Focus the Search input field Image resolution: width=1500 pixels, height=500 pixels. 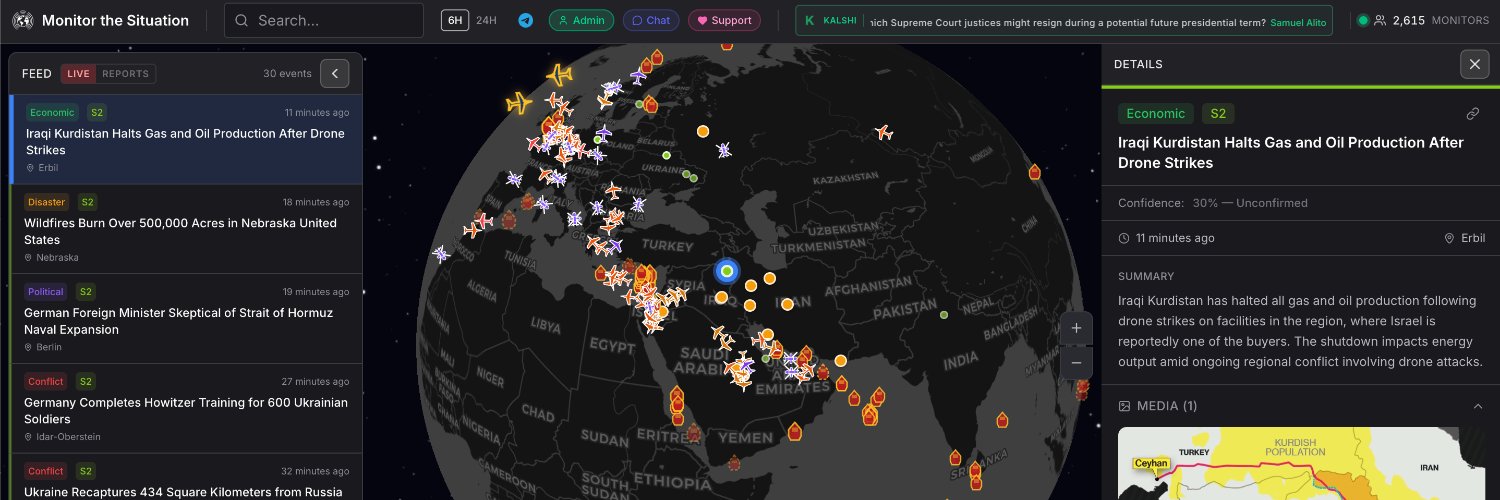coord(324,20)
